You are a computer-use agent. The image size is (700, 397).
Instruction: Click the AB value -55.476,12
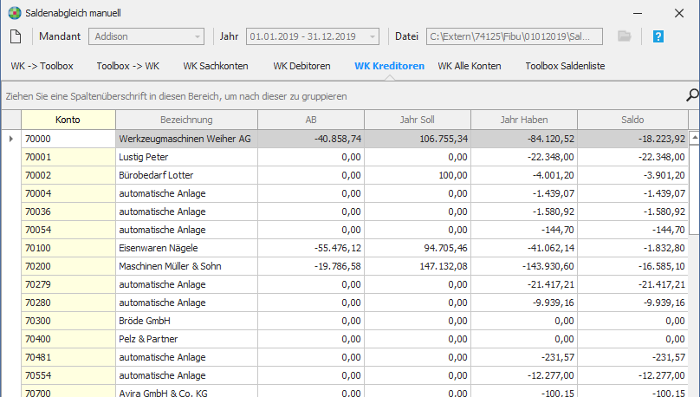pyautogui.click(x=311, y=248)
